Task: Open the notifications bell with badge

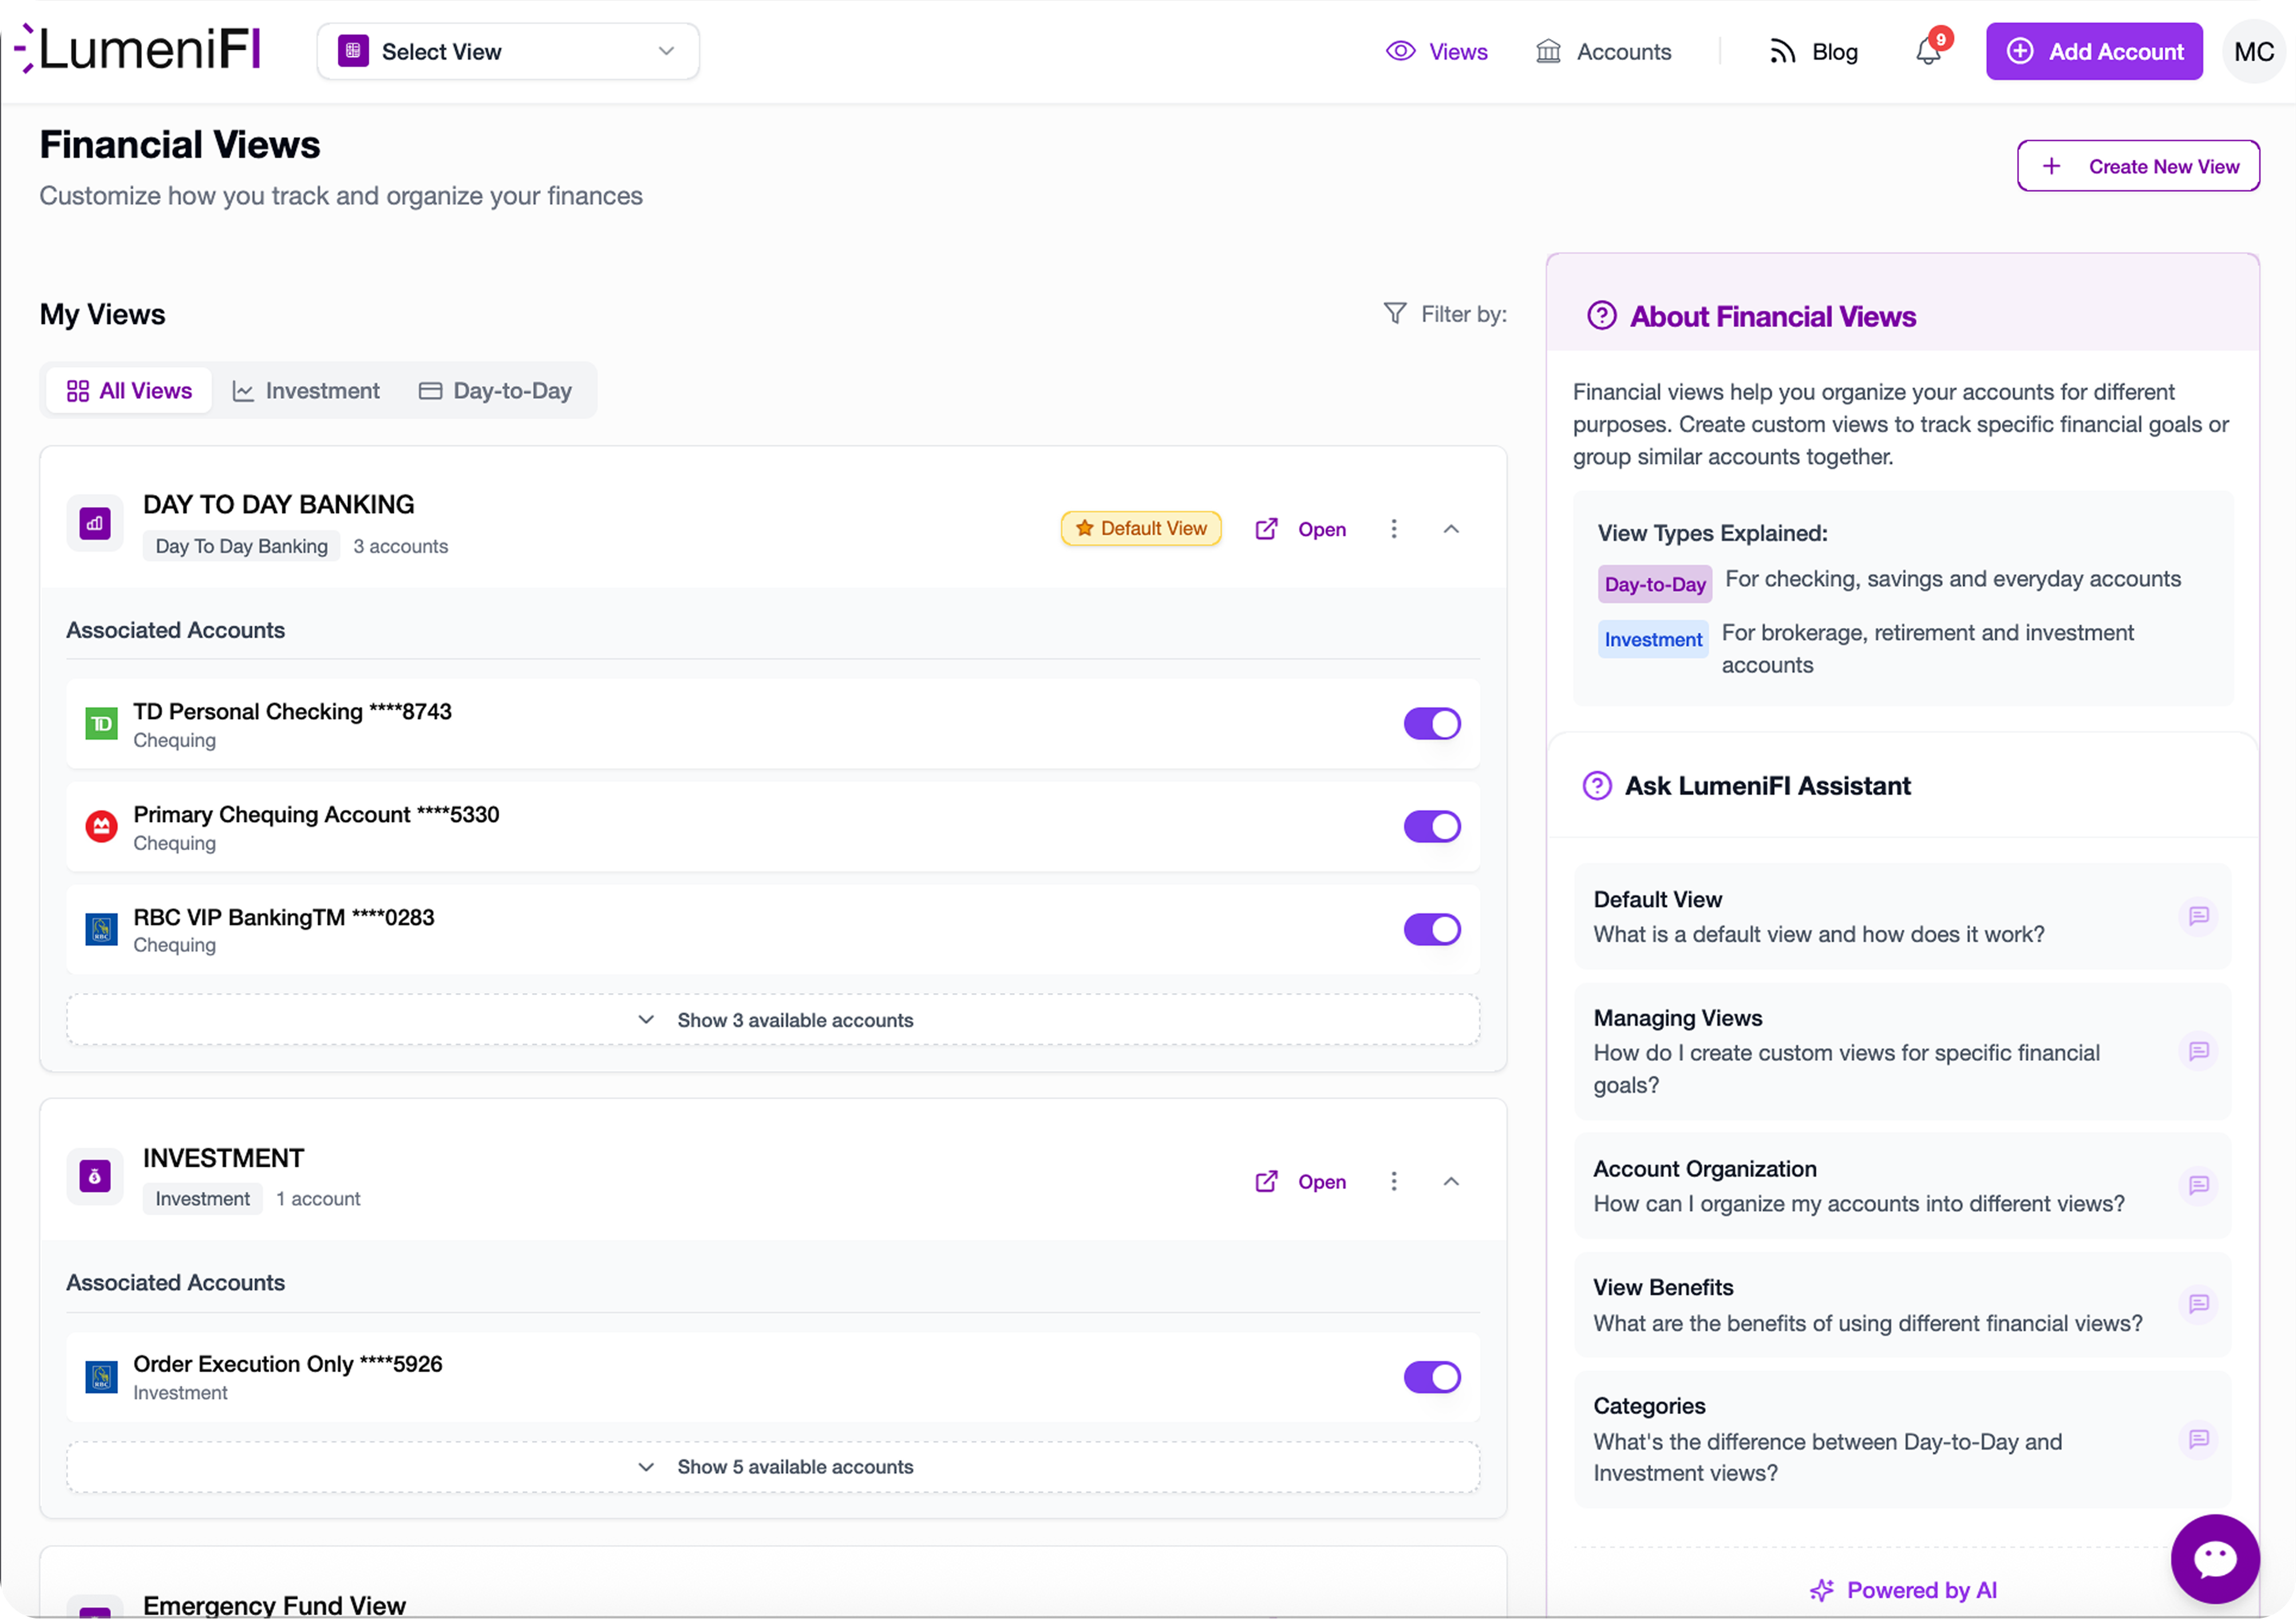Action: [x=1928, y=52]
